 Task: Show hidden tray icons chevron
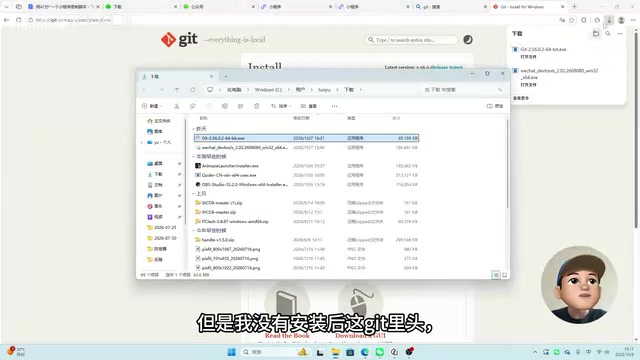click(x=535, y=352)
